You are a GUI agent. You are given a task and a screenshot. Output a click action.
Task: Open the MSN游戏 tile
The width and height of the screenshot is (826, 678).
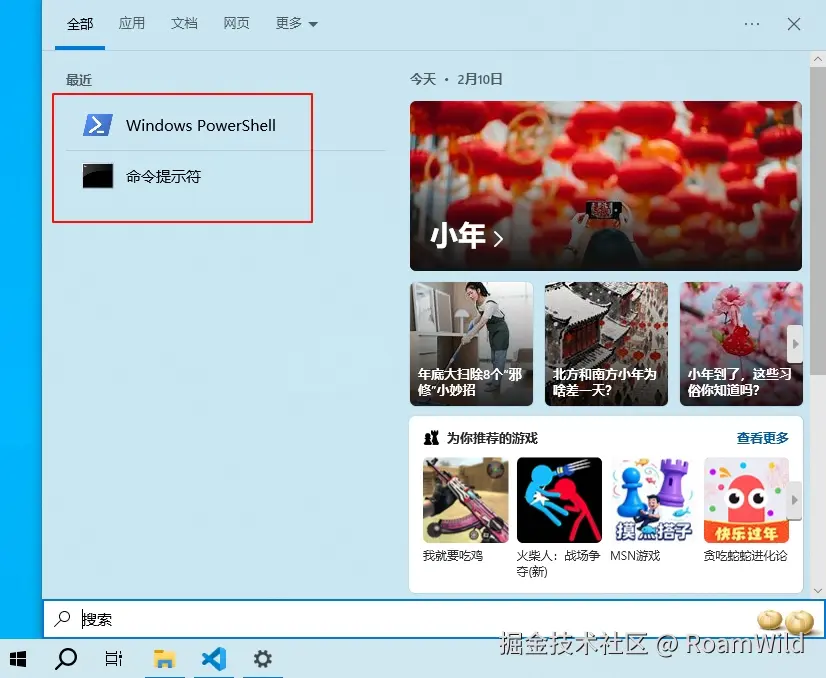[652, 509]
